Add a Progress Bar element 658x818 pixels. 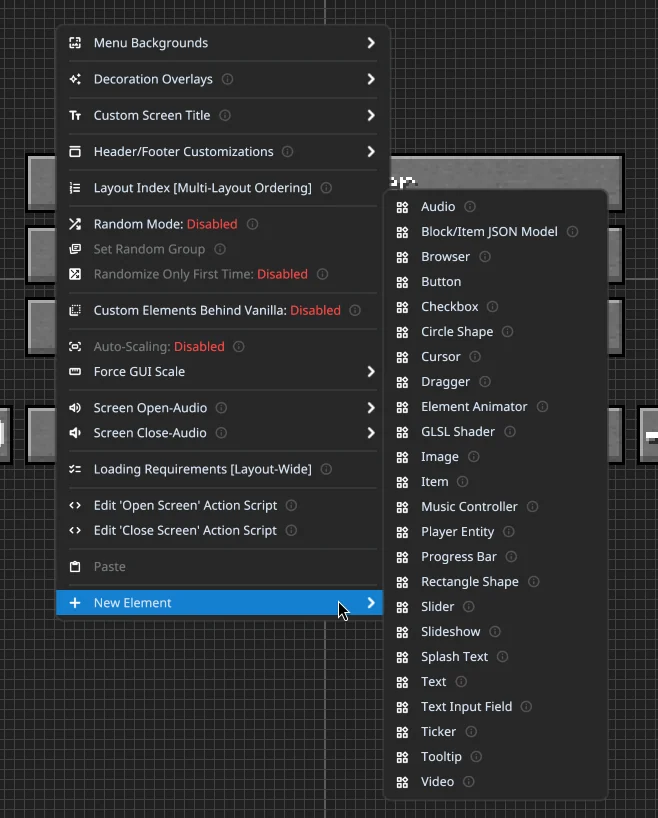coord(496,557)
